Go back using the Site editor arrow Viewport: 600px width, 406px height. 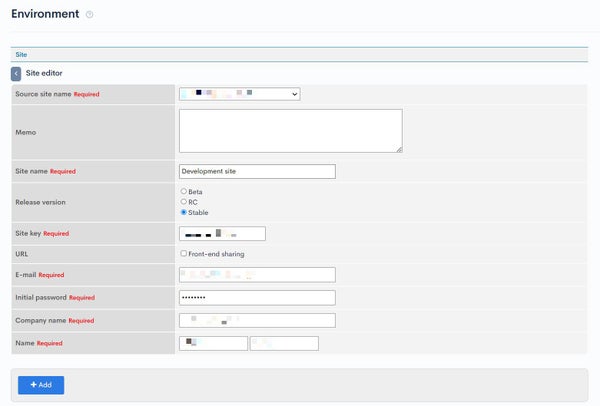click(16, 74)
